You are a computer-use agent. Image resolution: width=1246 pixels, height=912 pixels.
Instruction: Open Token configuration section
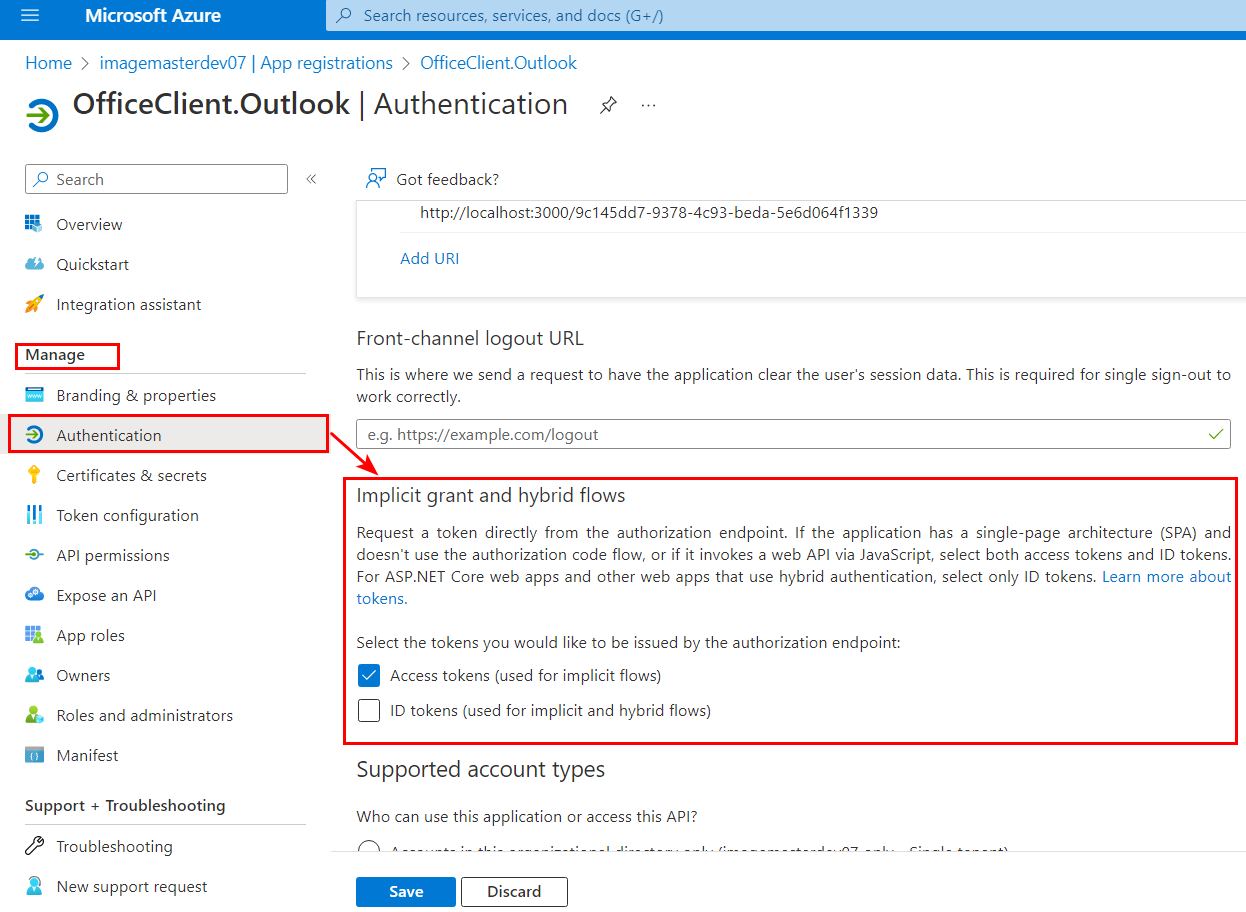tap(127, 515)
